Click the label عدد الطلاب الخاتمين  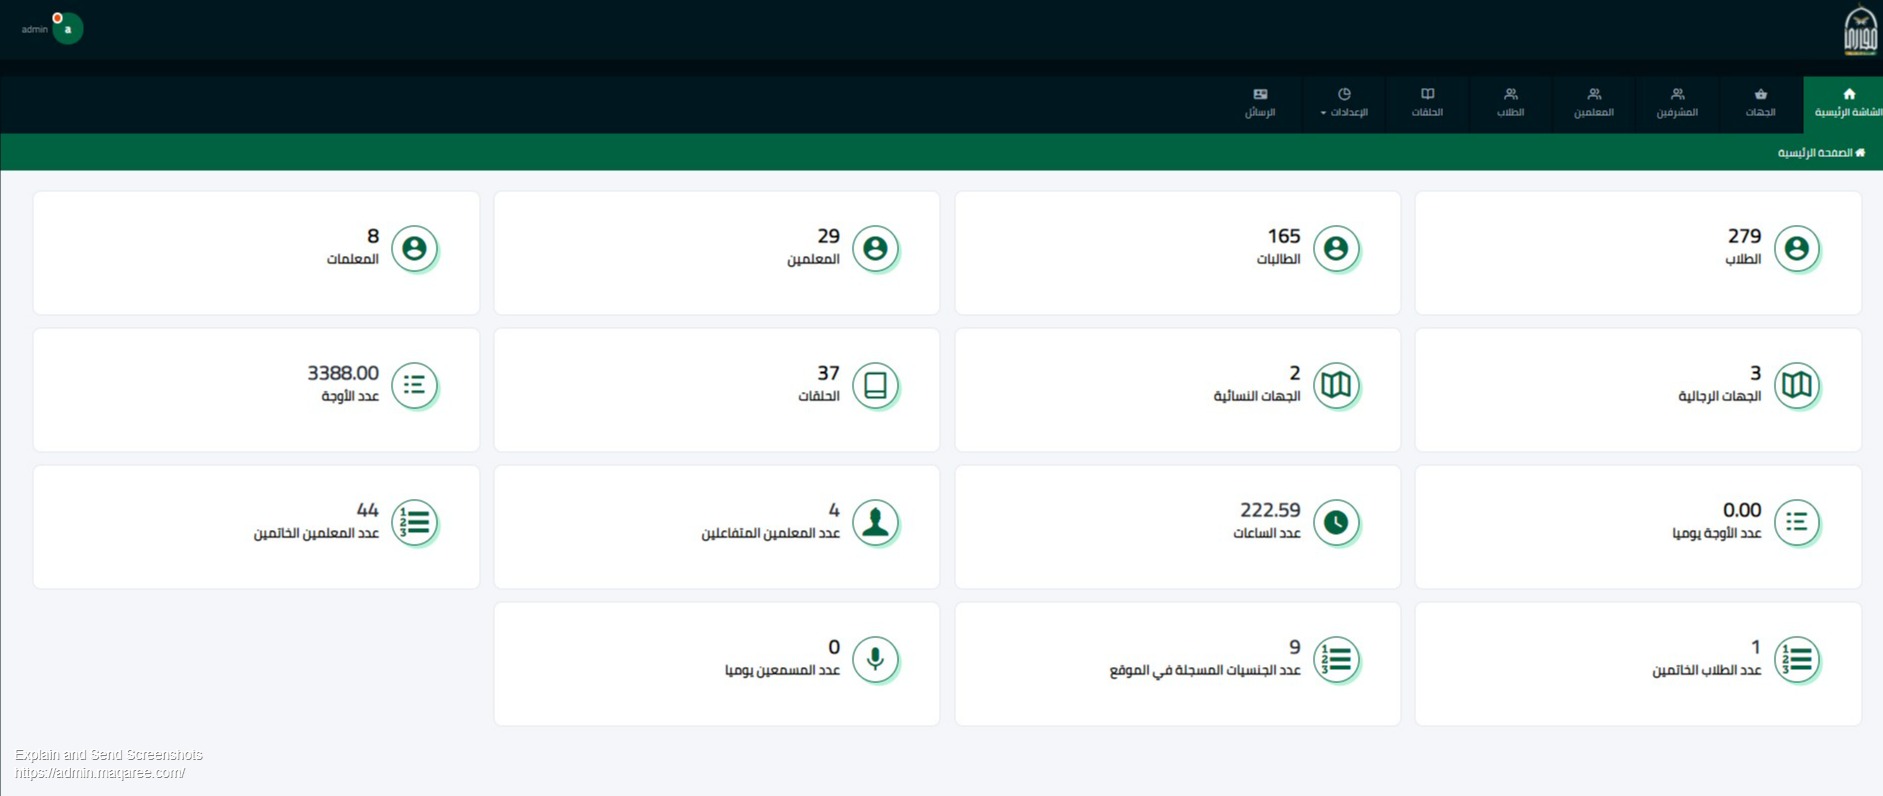click(x=1706, y=670)
